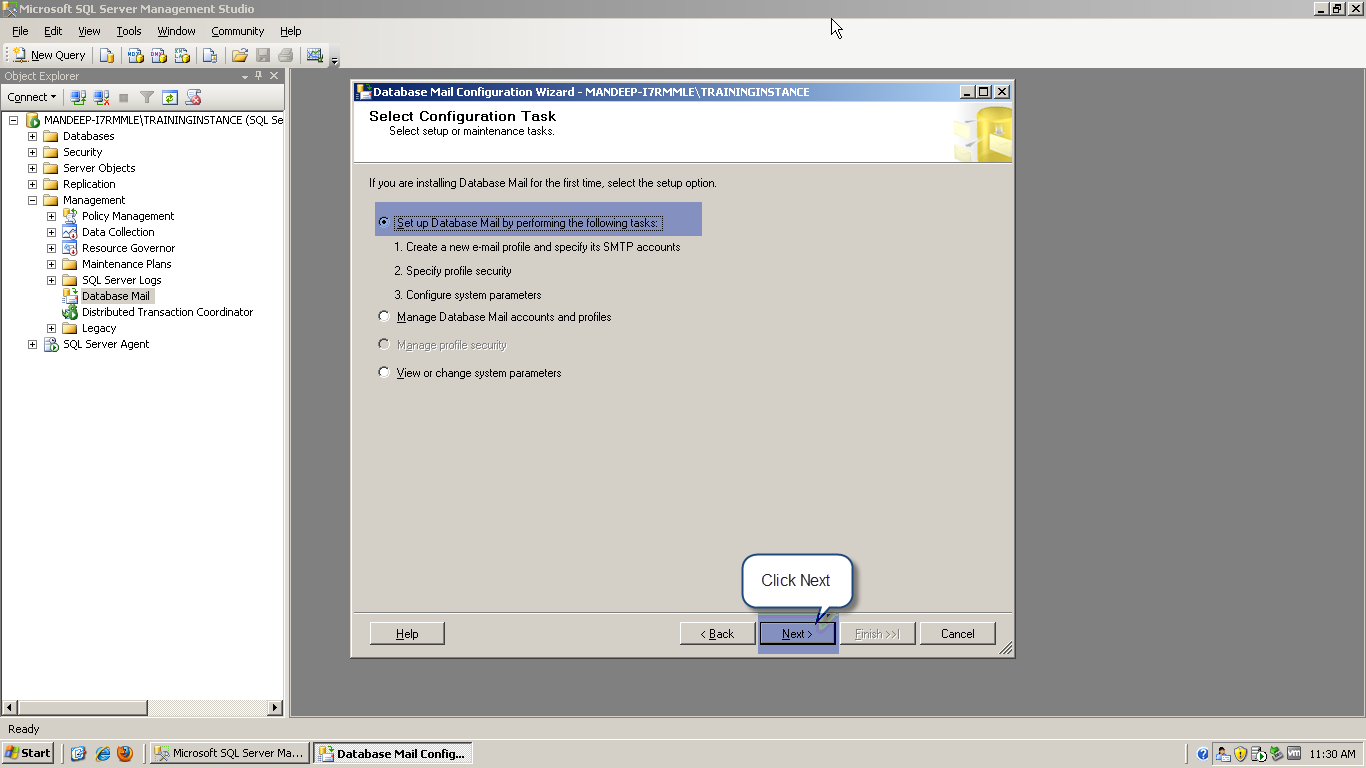Screen dimensions: 1366x768
Task: Open the Help menu in menu bar
Action: 290,31
